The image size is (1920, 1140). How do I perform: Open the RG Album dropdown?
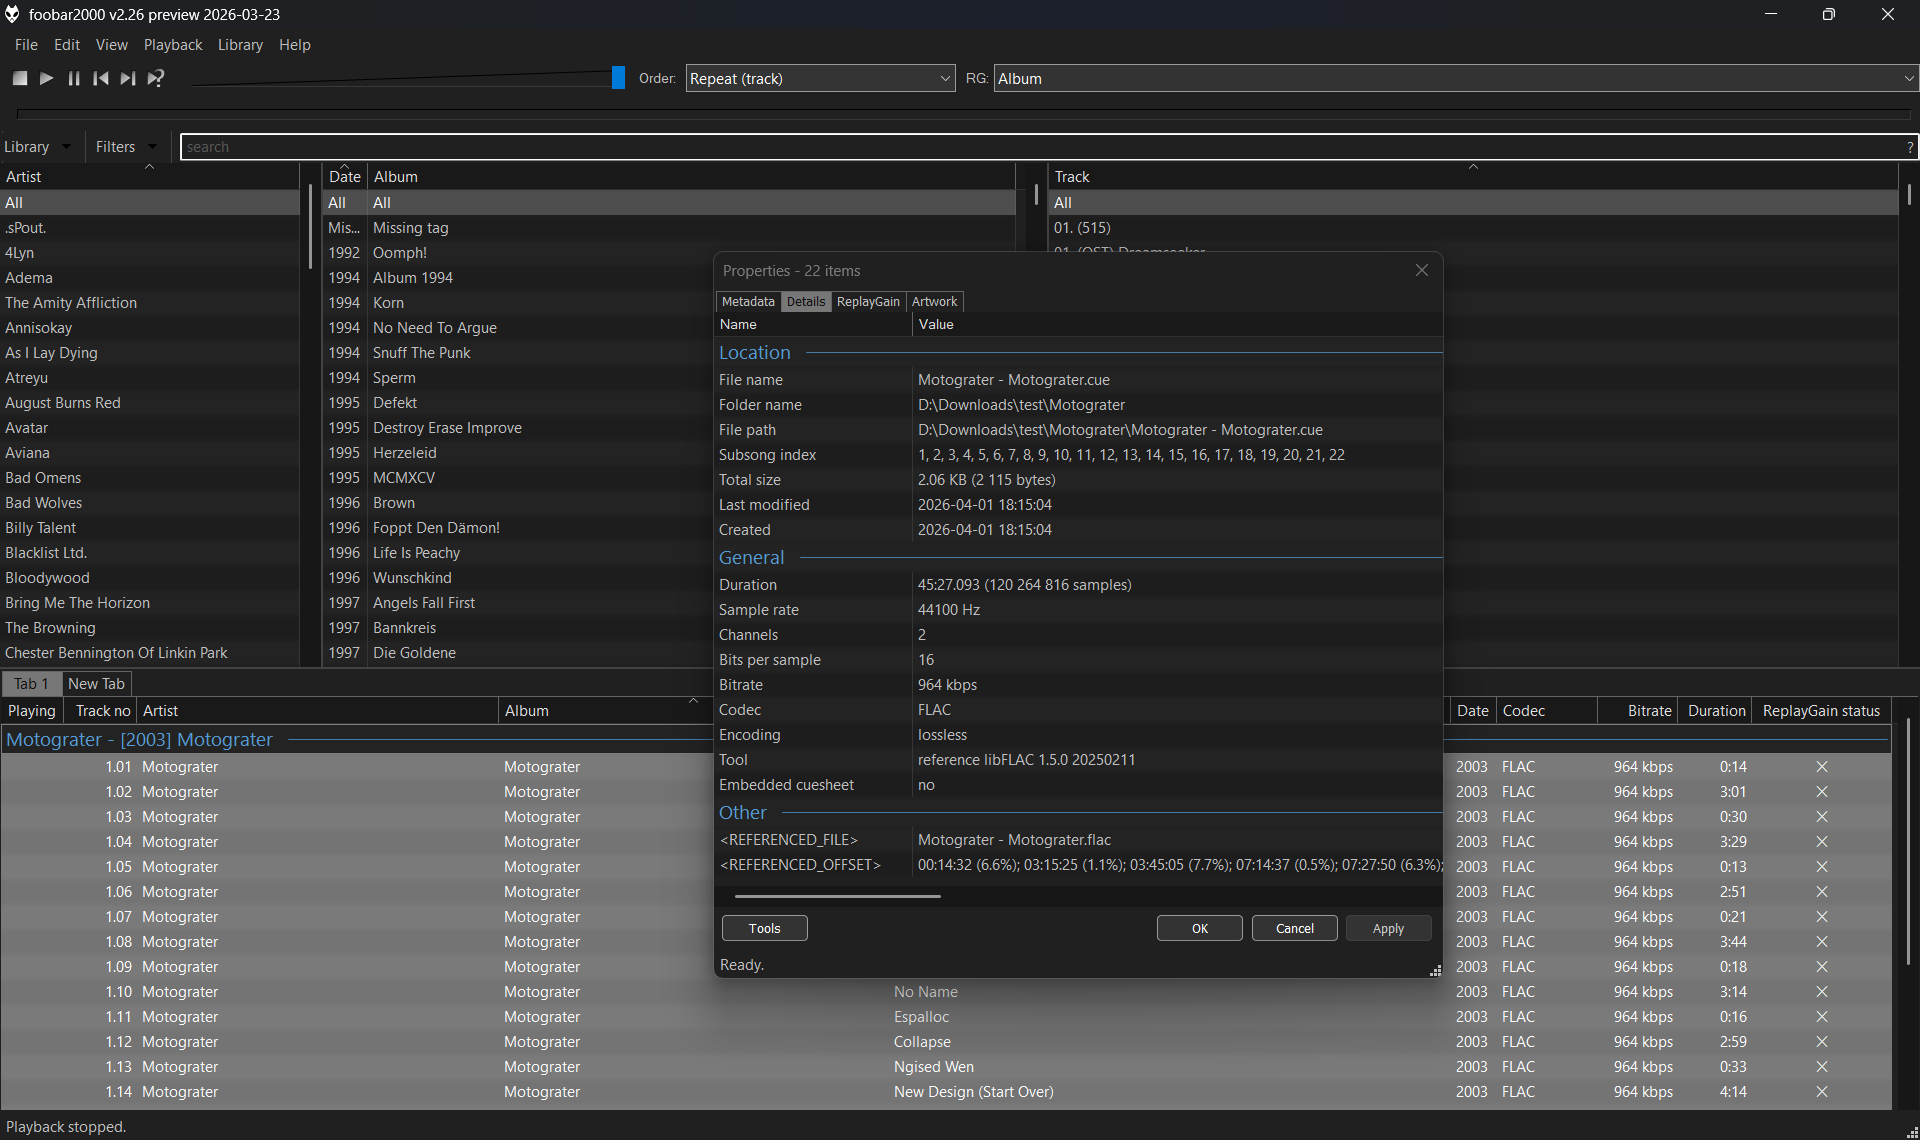click(1455, 78)
